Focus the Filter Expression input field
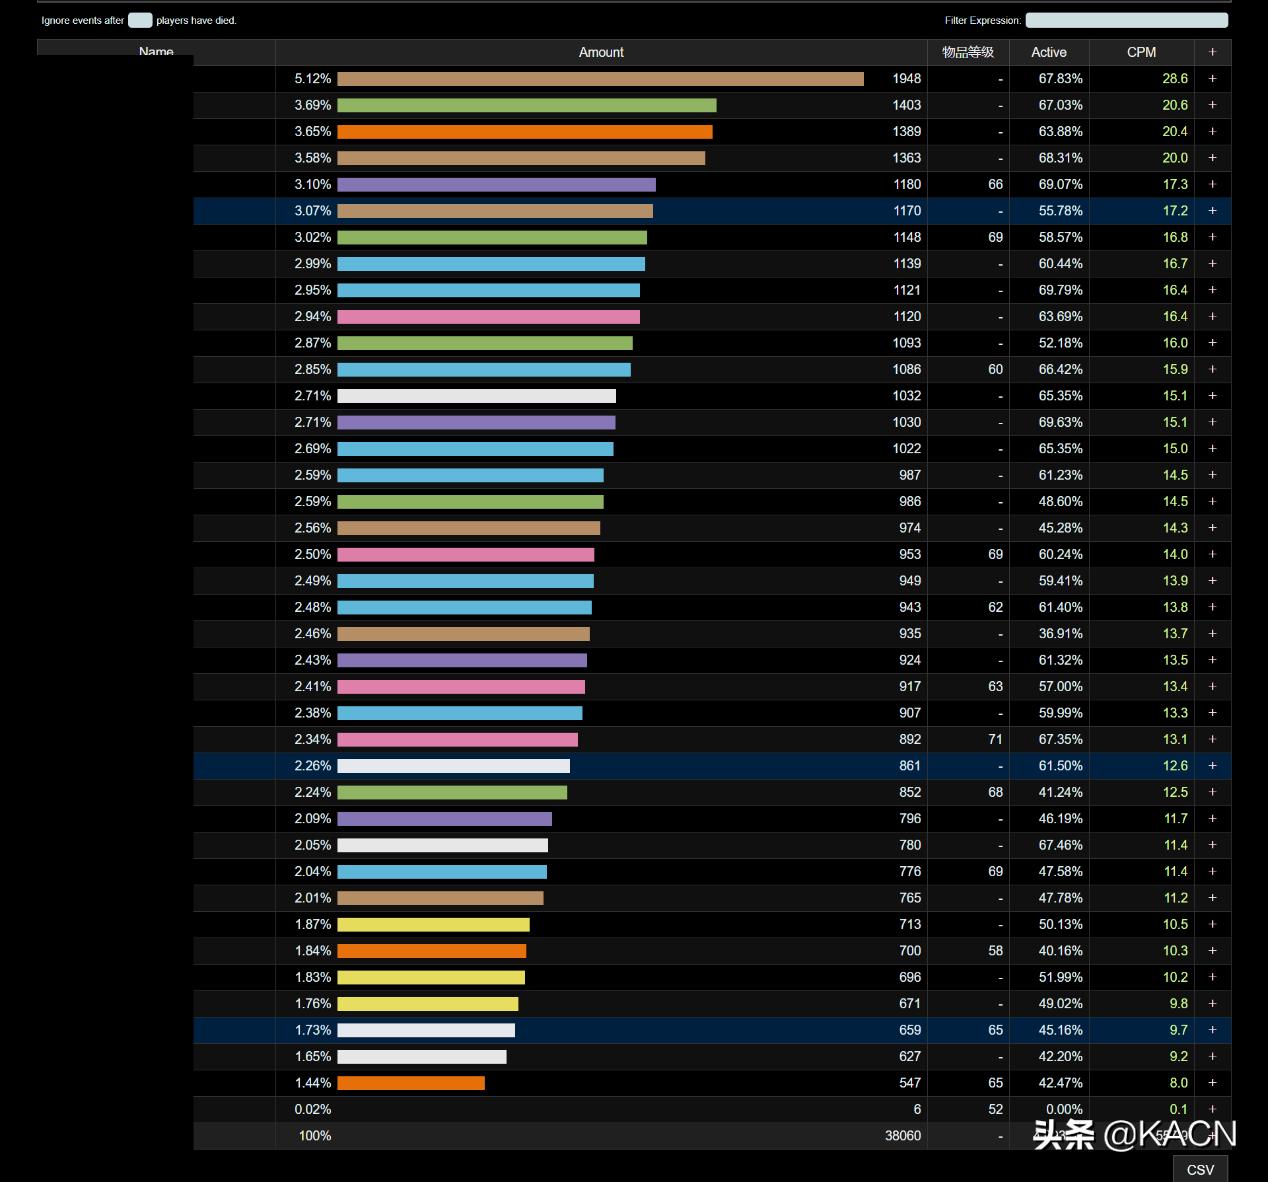Viewport: 1268px width, 1182px height. (x=1126, y=20)
